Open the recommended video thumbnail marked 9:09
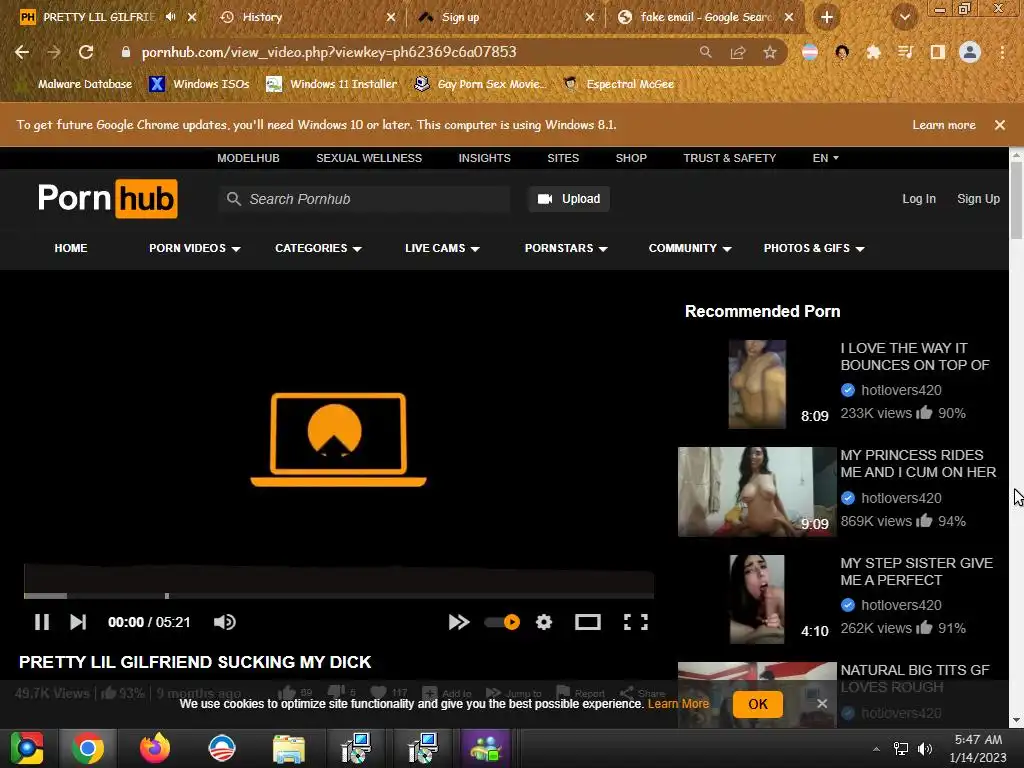 pyautogui.click(x=757, y=492)
